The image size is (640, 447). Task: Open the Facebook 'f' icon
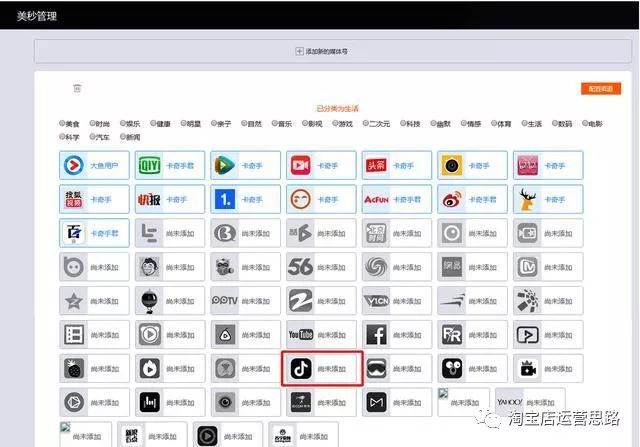(376, 335)
